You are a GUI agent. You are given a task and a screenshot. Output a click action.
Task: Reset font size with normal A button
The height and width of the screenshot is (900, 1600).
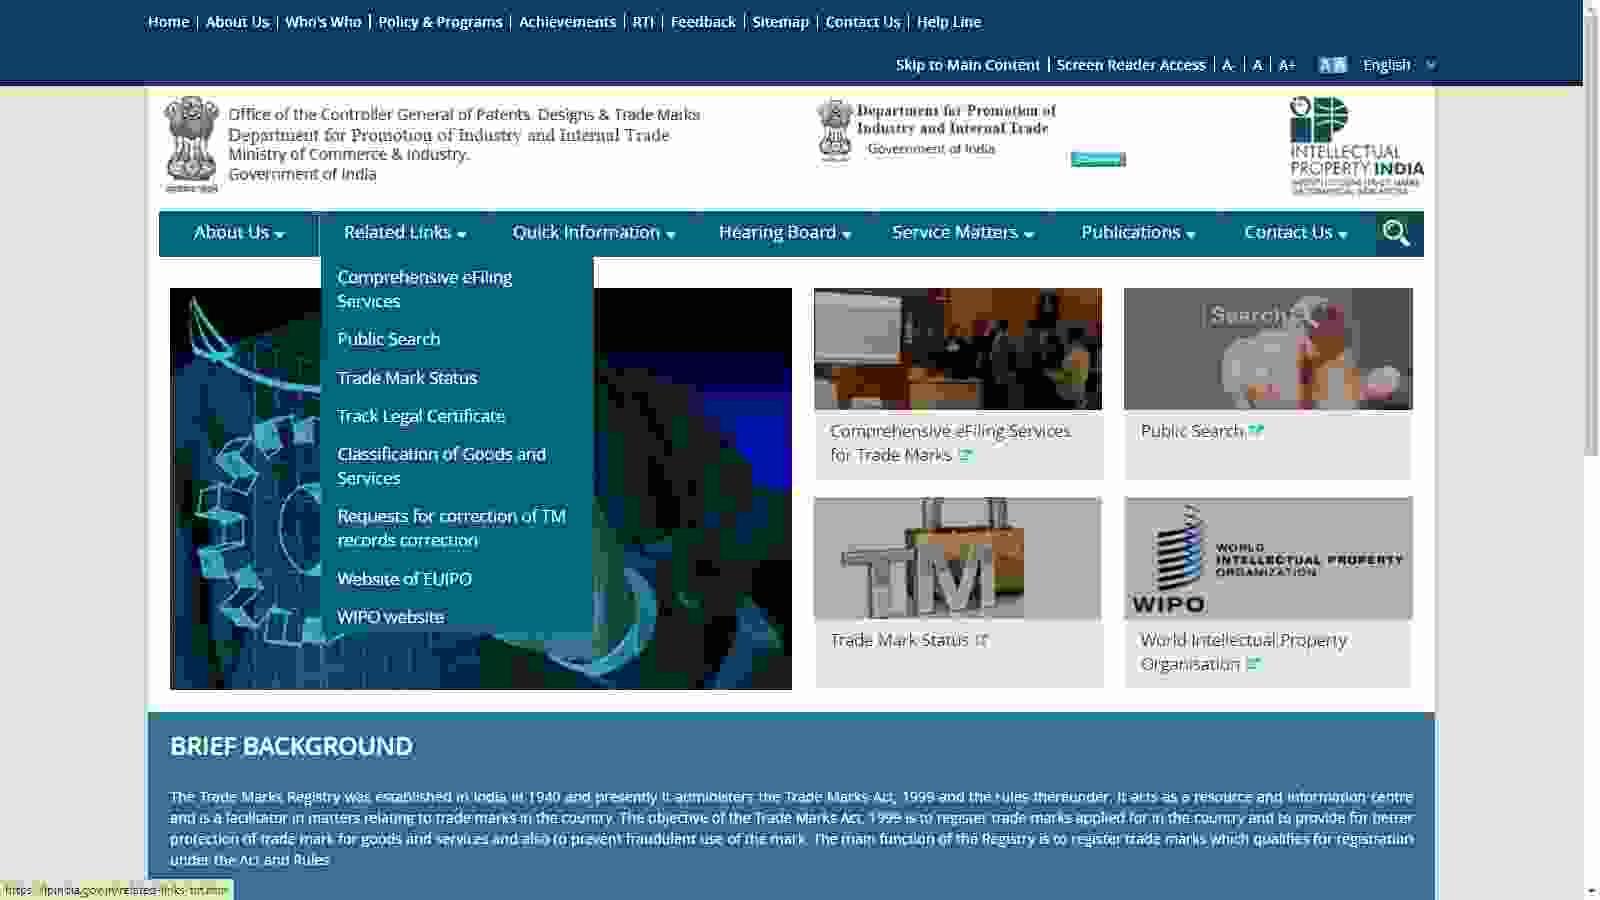[x=1257, y=65]
